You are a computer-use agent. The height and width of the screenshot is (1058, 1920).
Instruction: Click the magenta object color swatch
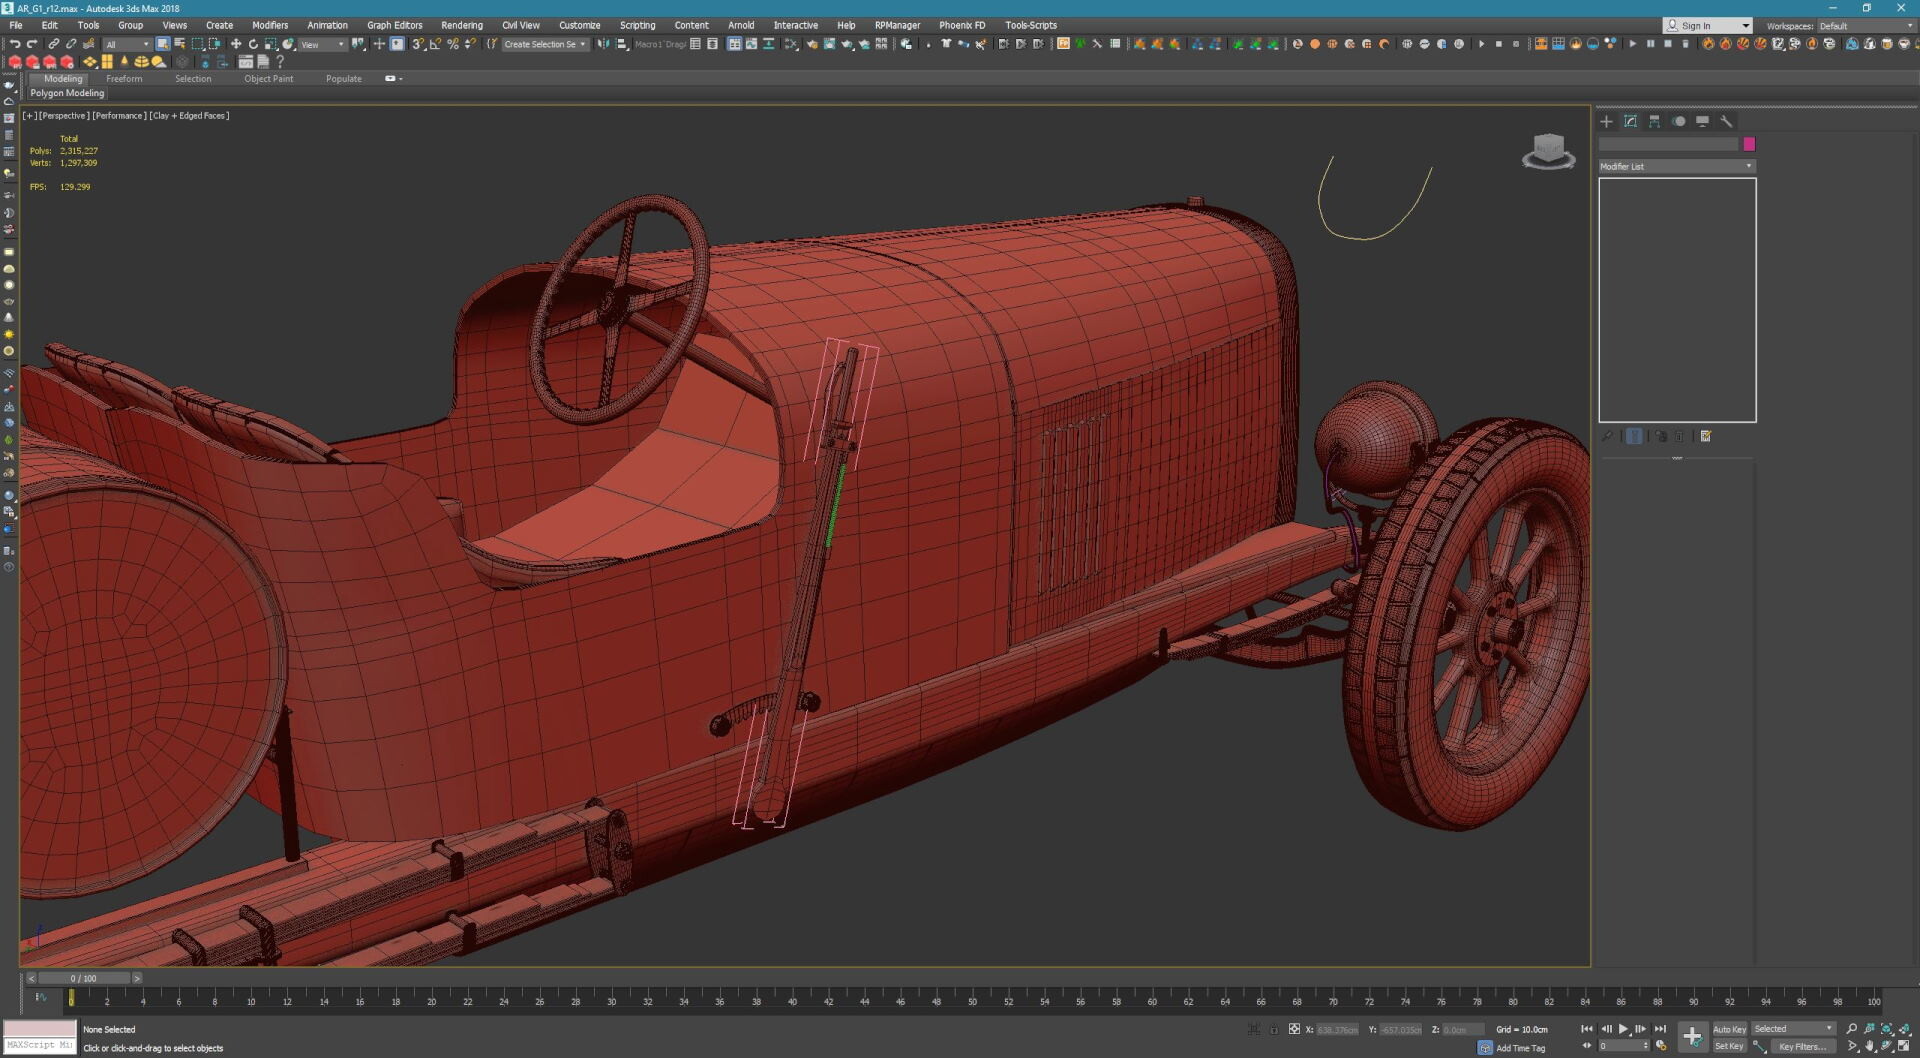tap(1749, 144)
